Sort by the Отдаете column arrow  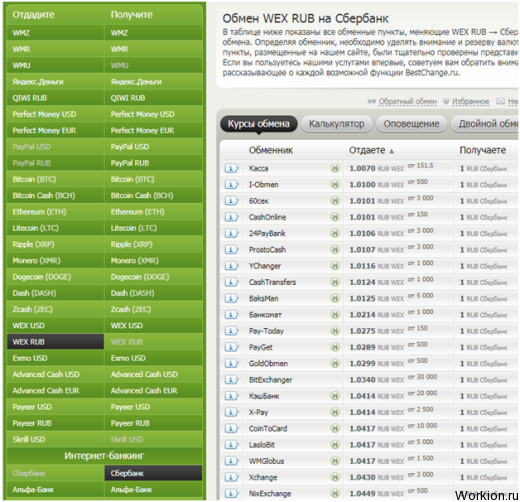pyautogui.click(x=392, y=151)
